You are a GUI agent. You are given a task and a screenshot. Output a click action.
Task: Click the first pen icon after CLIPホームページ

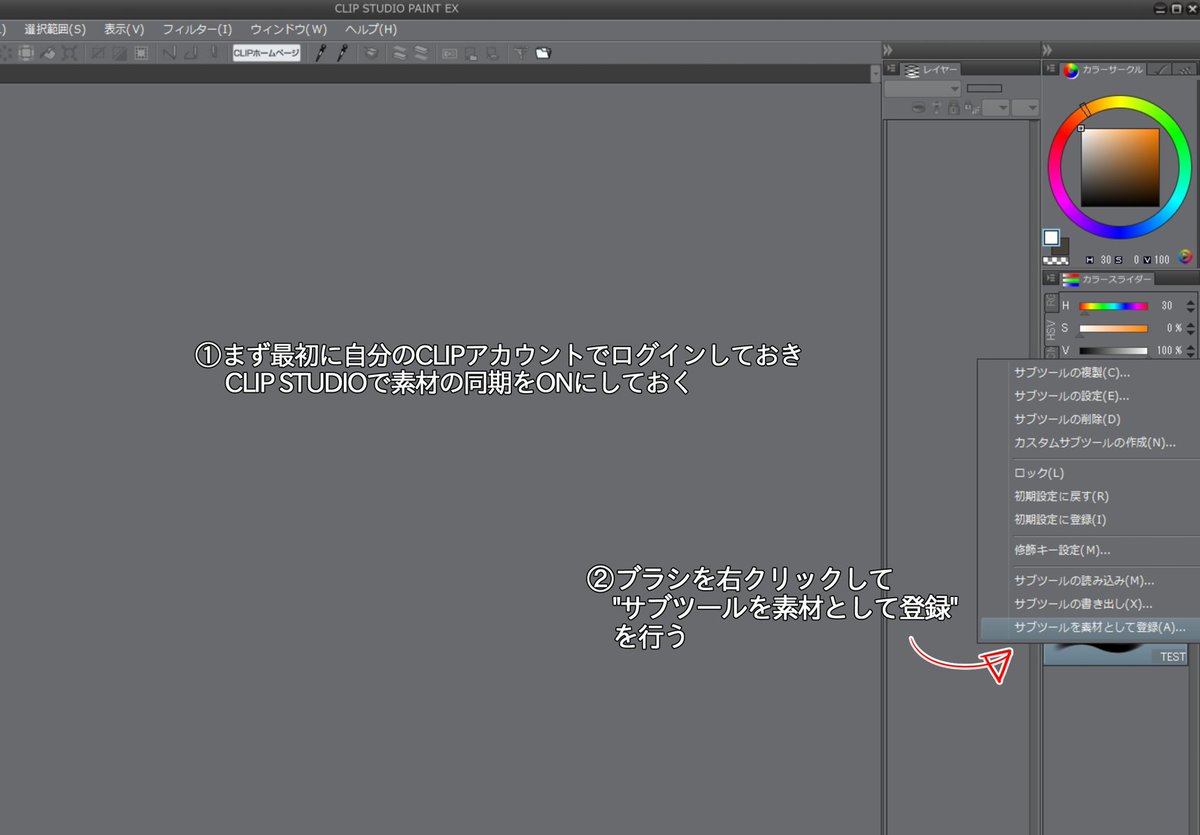[x=321, y=53]
